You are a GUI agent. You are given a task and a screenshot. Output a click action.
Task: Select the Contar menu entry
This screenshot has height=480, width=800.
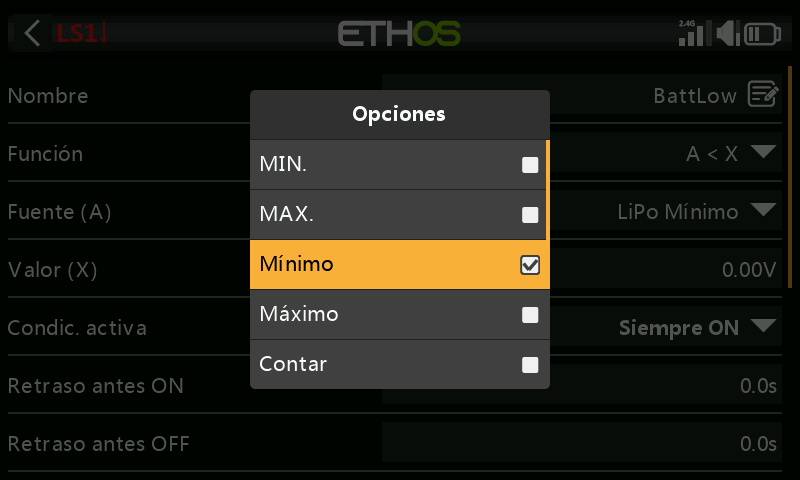click(399, 364)
